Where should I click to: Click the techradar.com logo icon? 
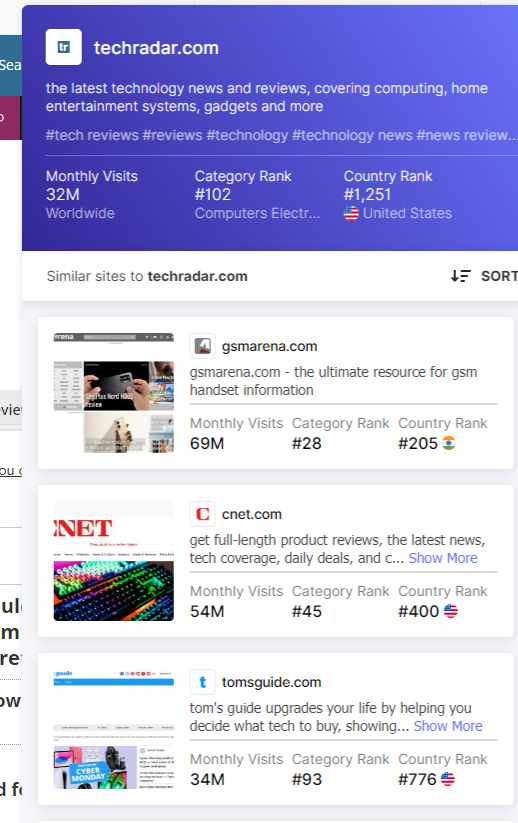tap(64, 47)
